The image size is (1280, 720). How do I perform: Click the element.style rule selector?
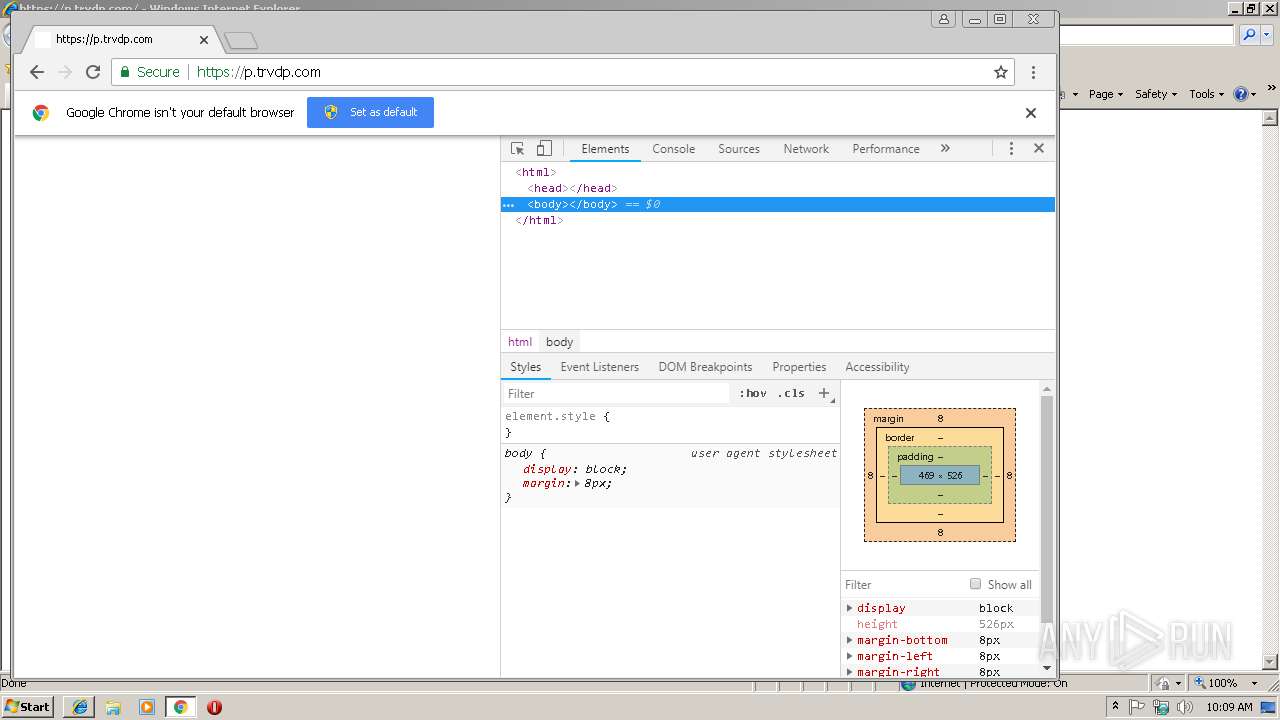550,417
